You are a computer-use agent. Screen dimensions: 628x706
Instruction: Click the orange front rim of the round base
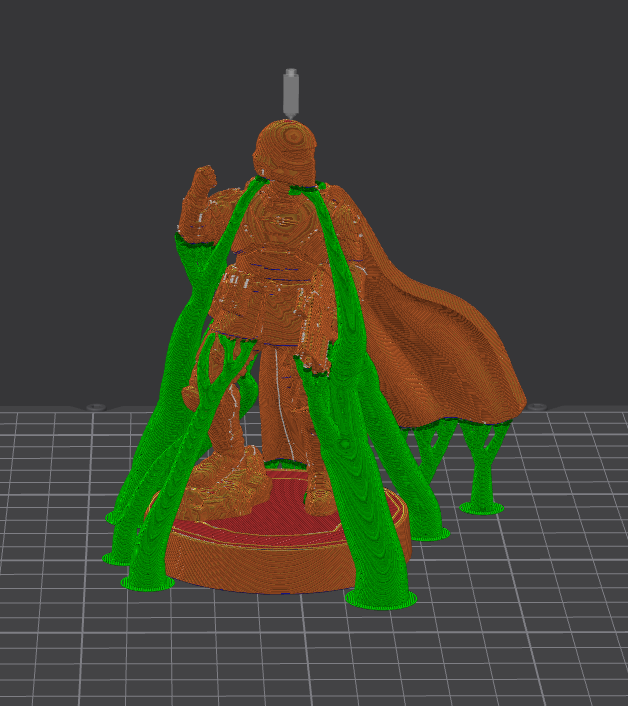pos(260,567)
